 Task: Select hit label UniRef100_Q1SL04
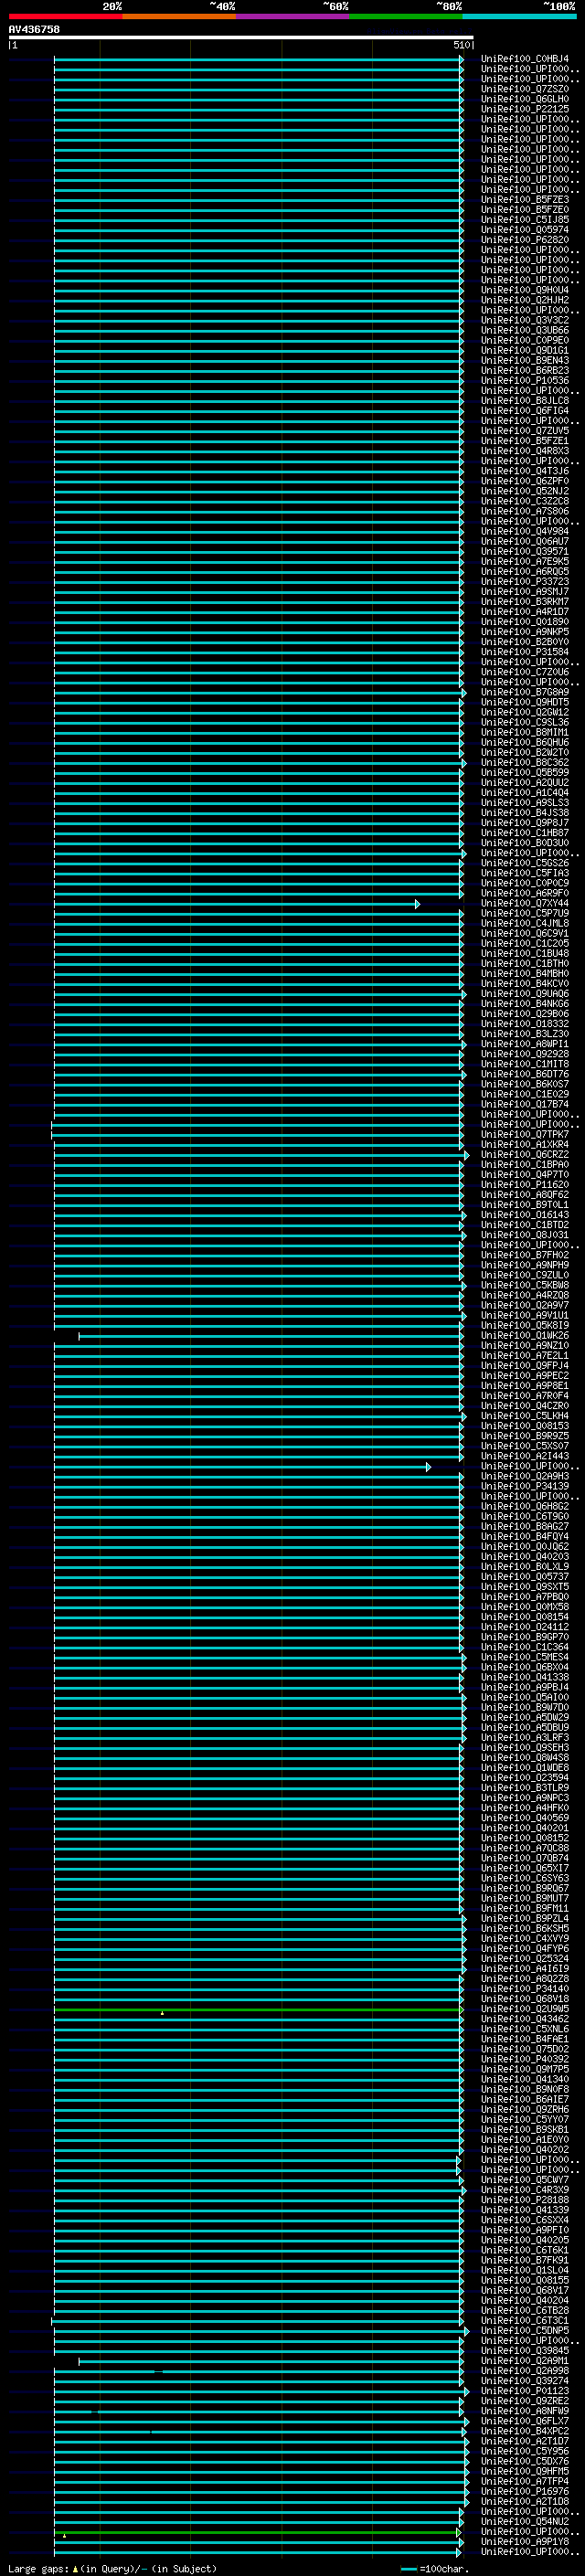click(524, 2270)
